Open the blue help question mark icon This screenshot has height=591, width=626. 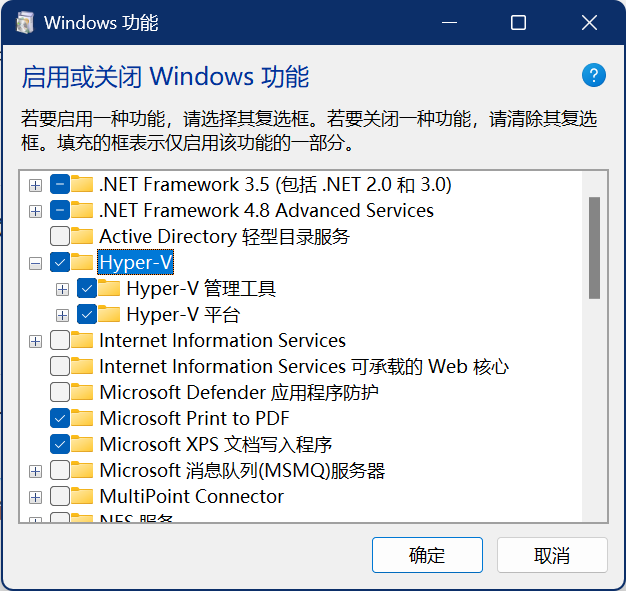coord(594,75)
